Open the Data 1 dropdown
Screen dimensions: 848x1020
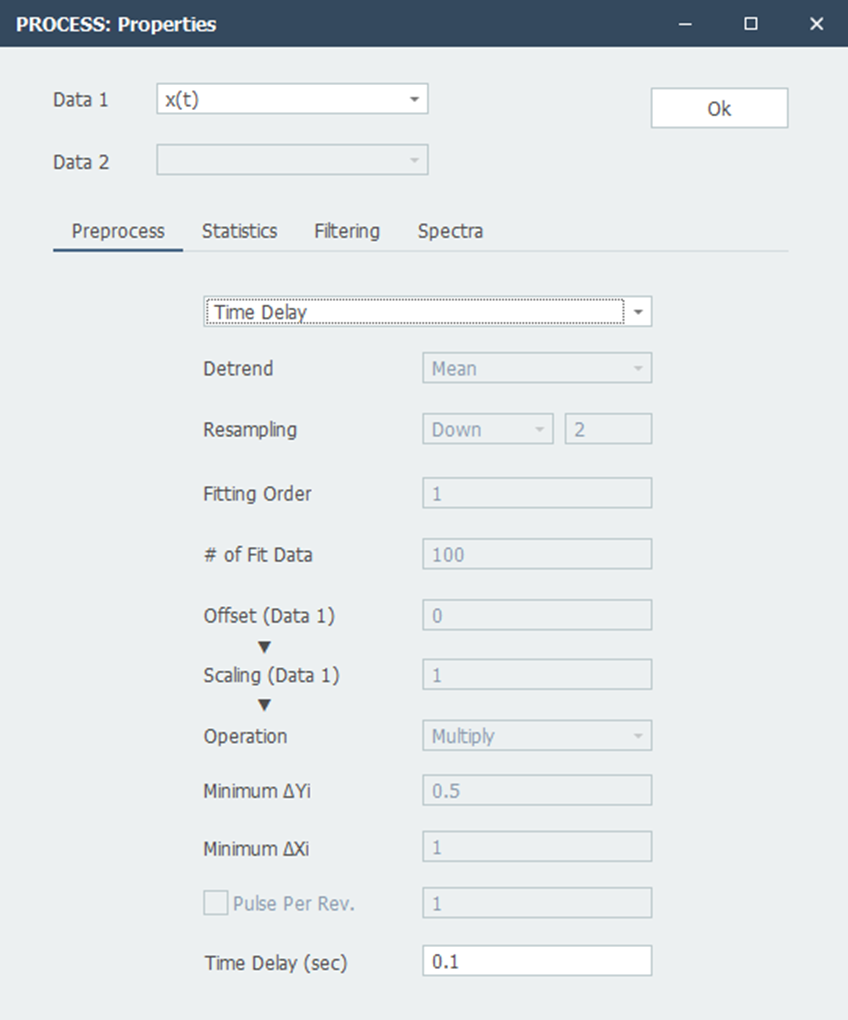(292, 99)
